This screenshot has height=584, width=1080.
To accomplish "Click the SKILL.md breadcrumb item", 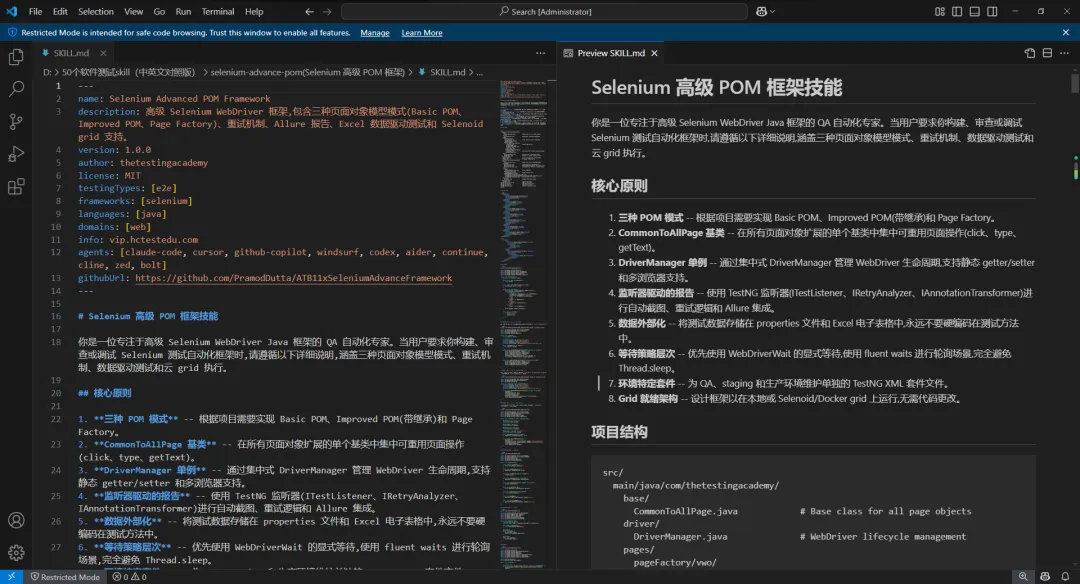I will [x=447, y=72].
